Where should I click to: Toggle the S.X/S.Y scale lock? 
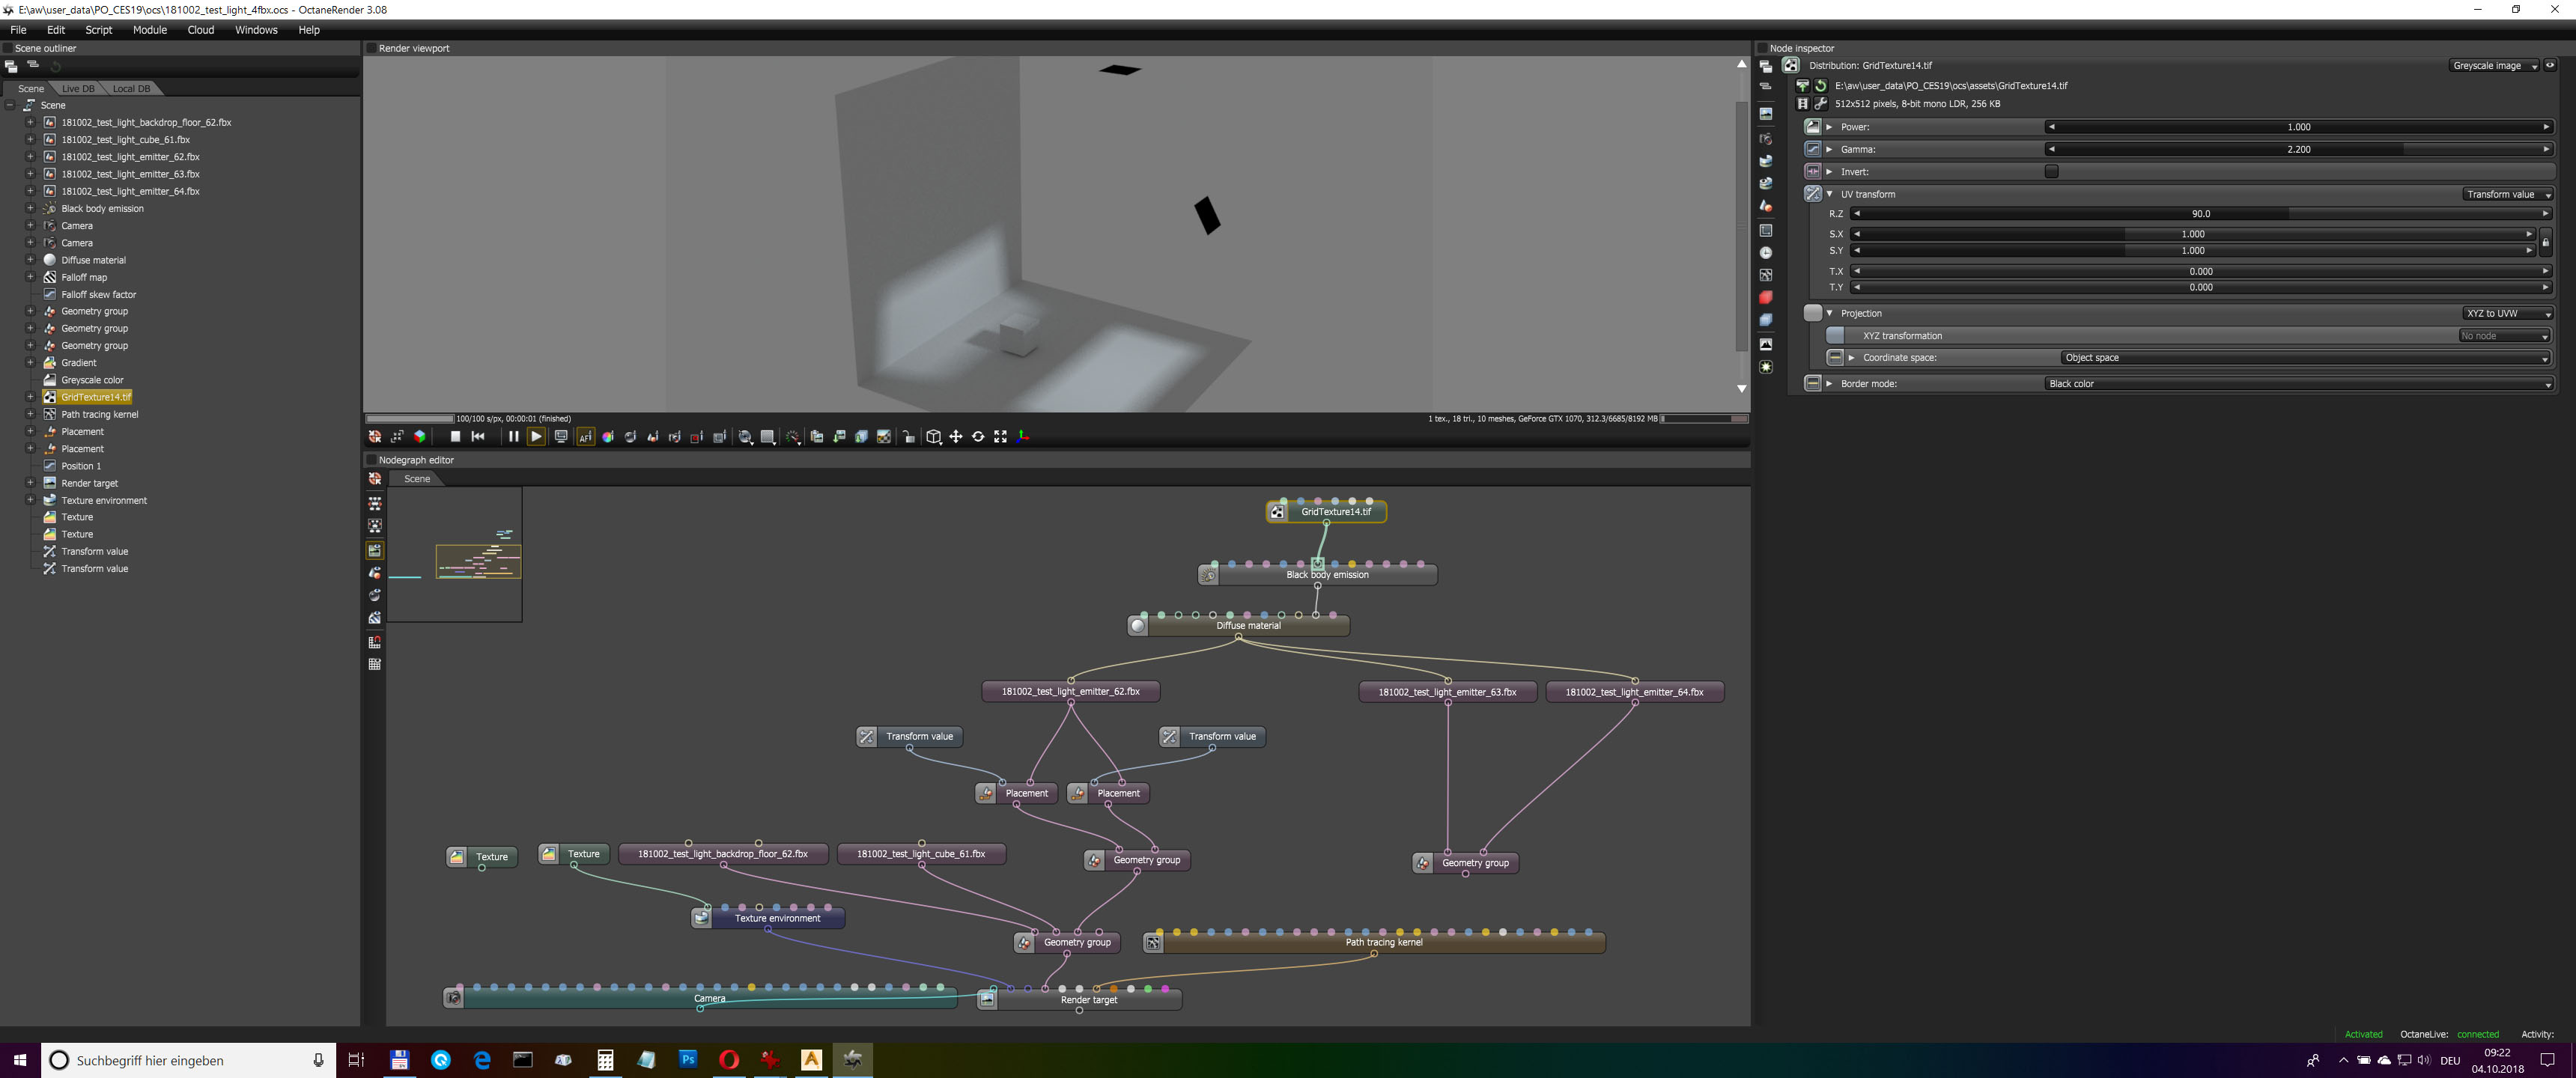click(x=2545, y=242)
